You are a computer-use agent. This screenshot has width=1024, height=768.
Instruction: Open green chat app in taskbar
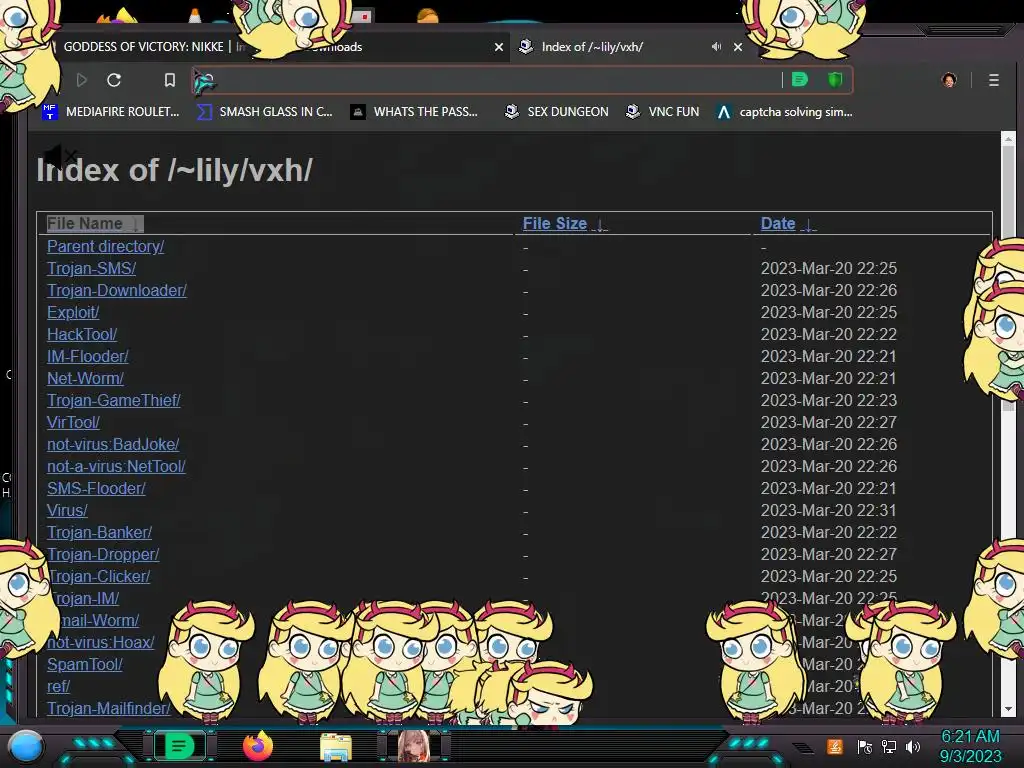tap(179, 746)
